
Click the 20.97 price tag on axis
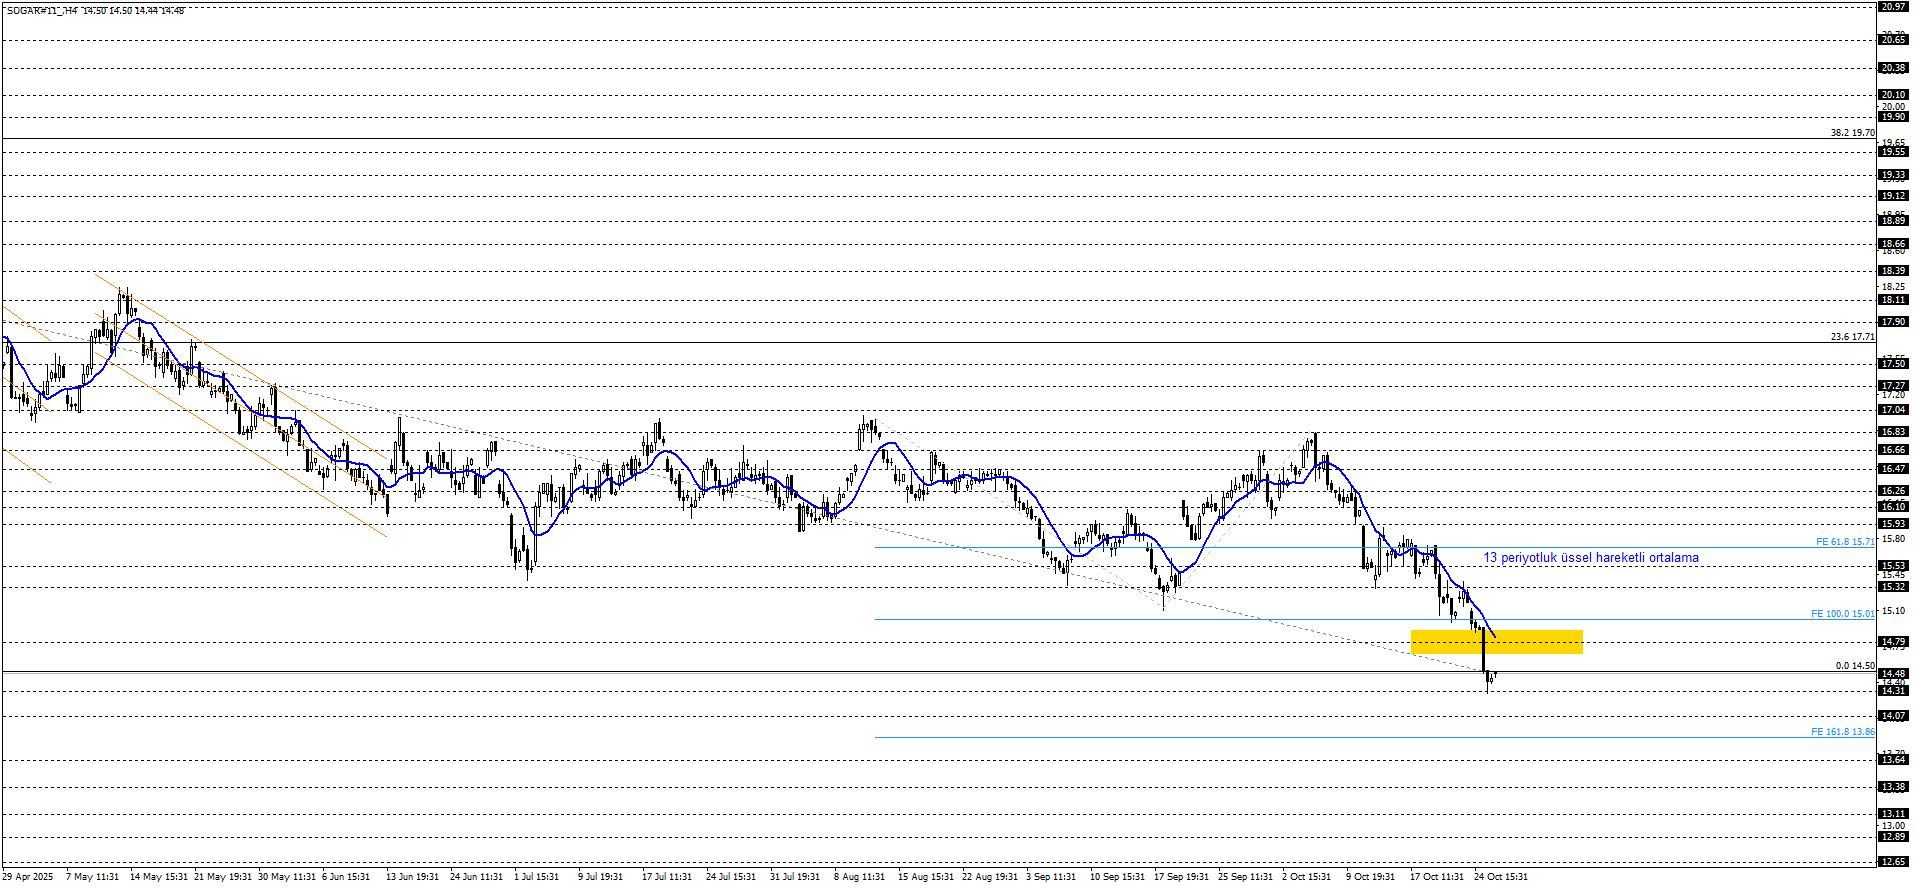coord(1892,7)
